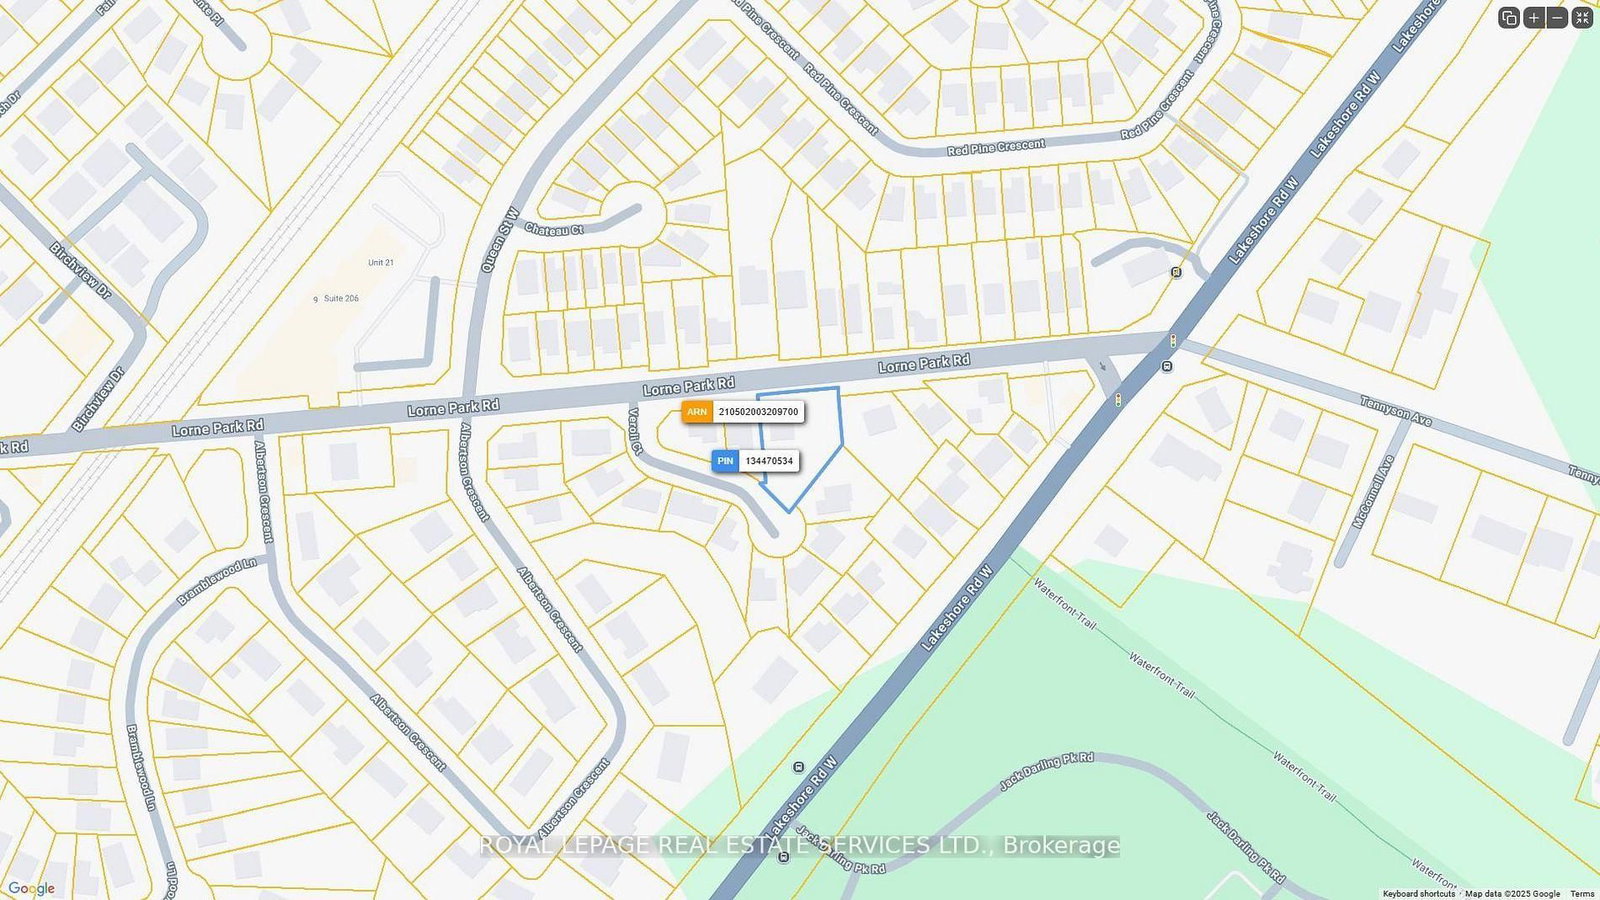
Task: Collapse the map with the fullscreen-exit icon
Action: (1582, 17)
